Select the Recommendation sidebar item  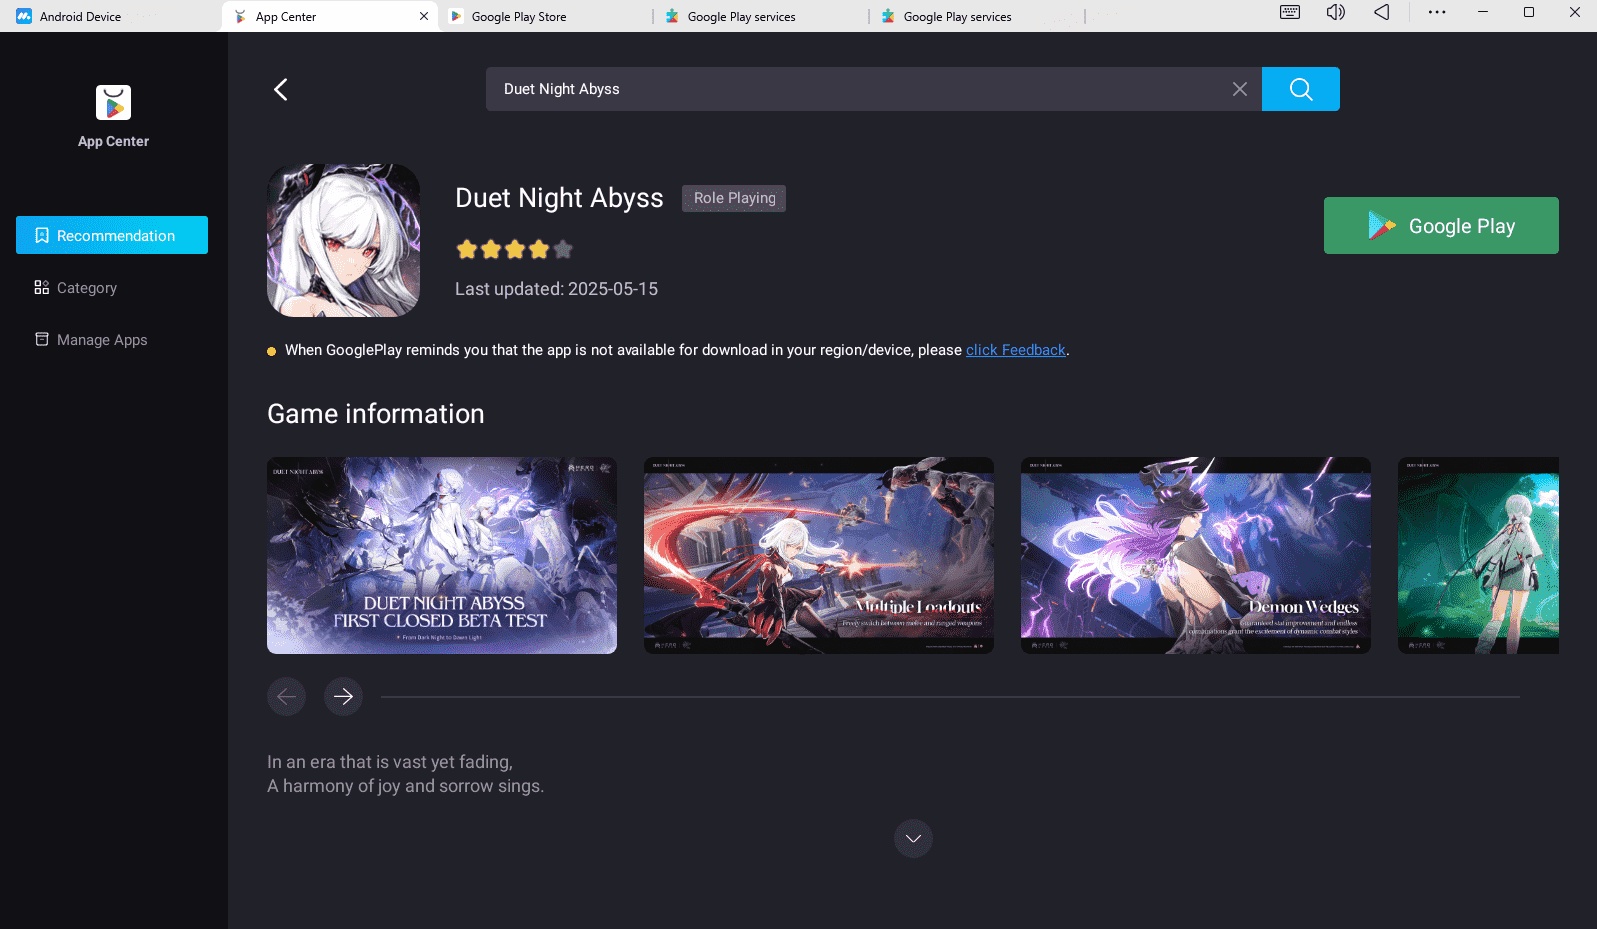(x=112, y=235)
